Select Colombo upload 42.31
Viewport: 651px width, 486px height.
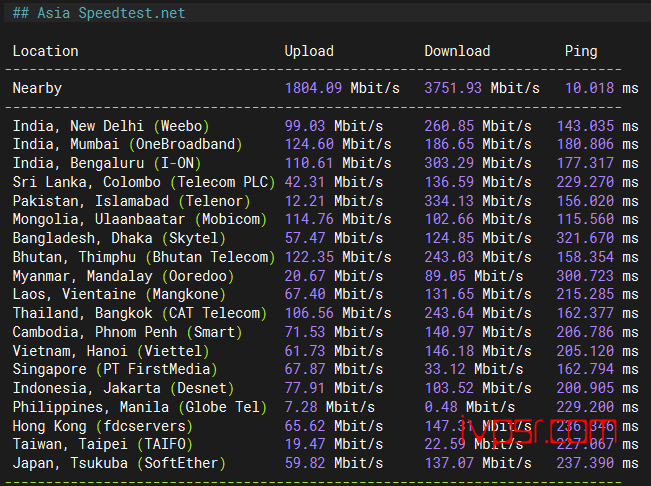click(305, 182)
